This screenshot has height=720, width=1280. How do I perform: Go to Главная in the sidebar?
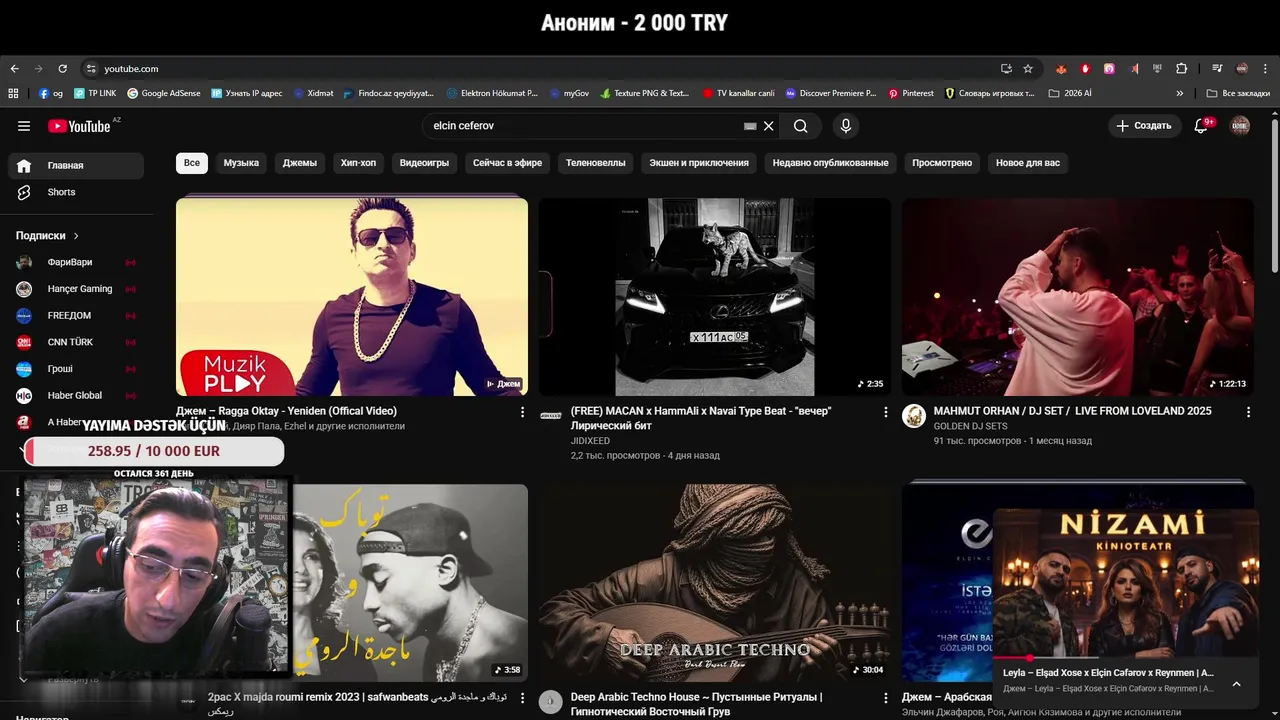(76, 165)
